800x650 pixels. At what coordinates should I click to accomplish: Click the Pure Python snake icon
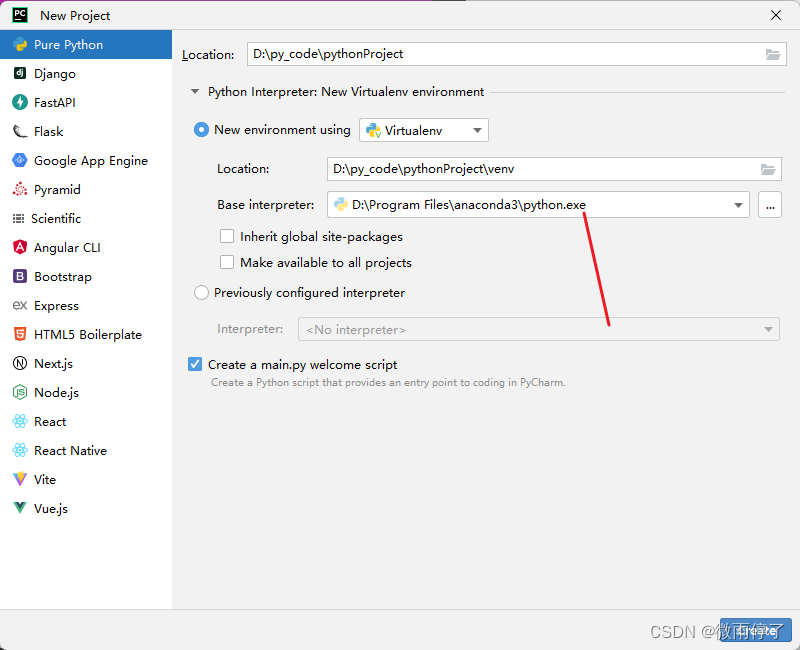tap(20, 44)
